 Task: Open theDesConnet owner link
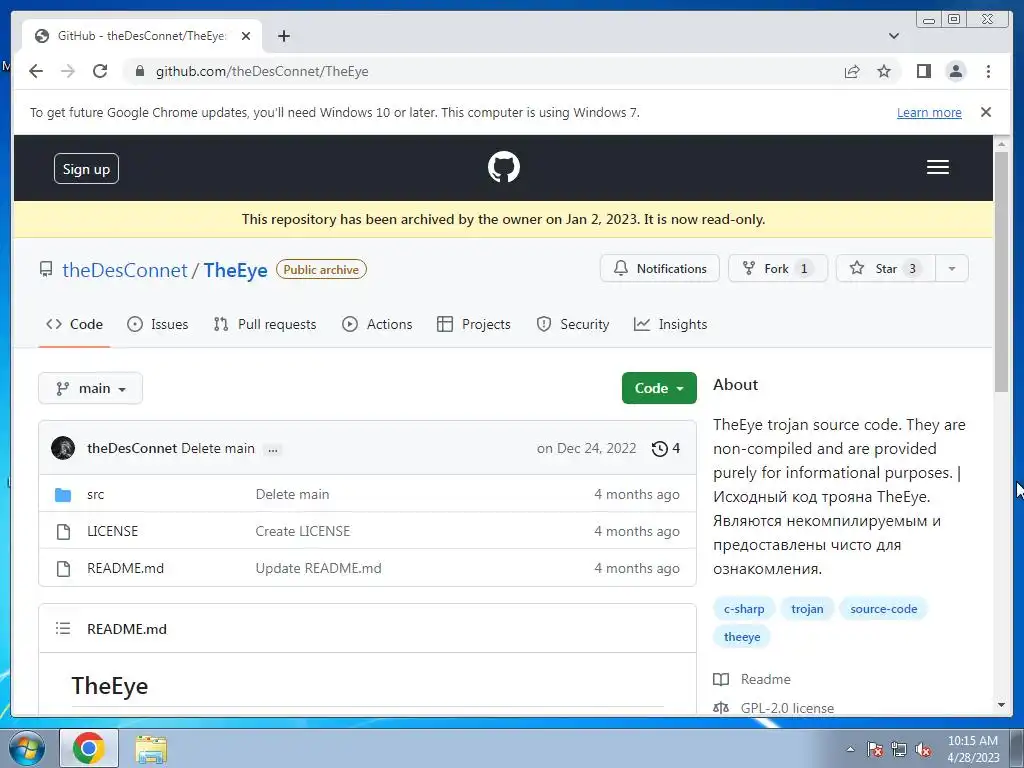click(125, 270)
